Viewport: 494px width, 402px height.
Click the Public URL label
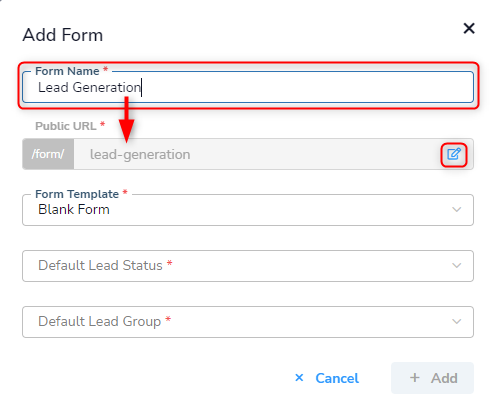66,126
